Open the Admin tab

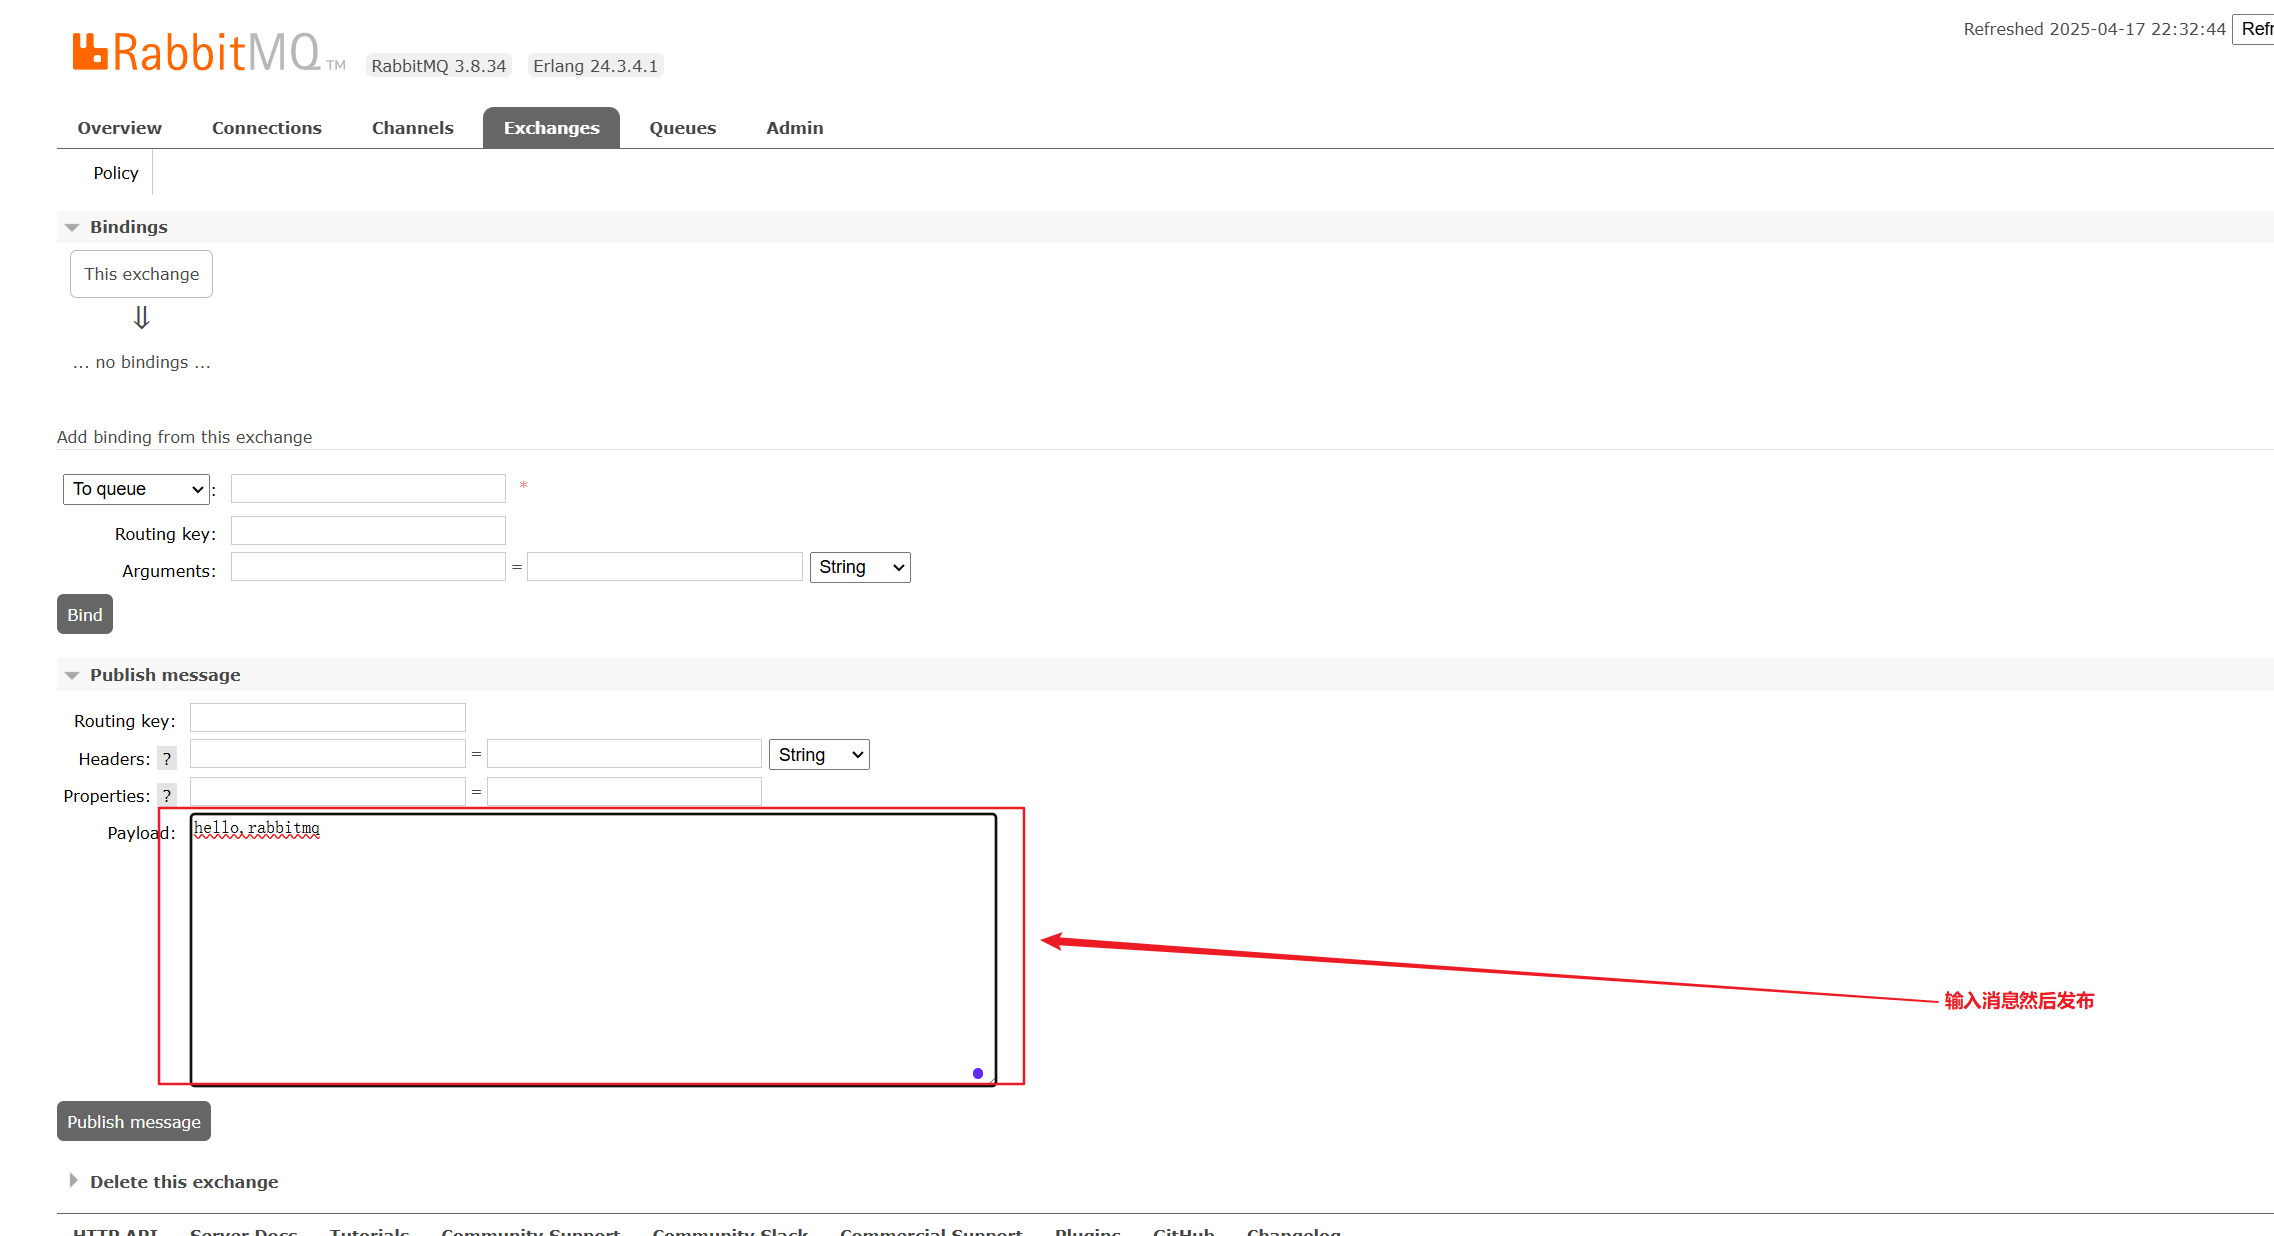pyautogui.click(x=794, y=128)
